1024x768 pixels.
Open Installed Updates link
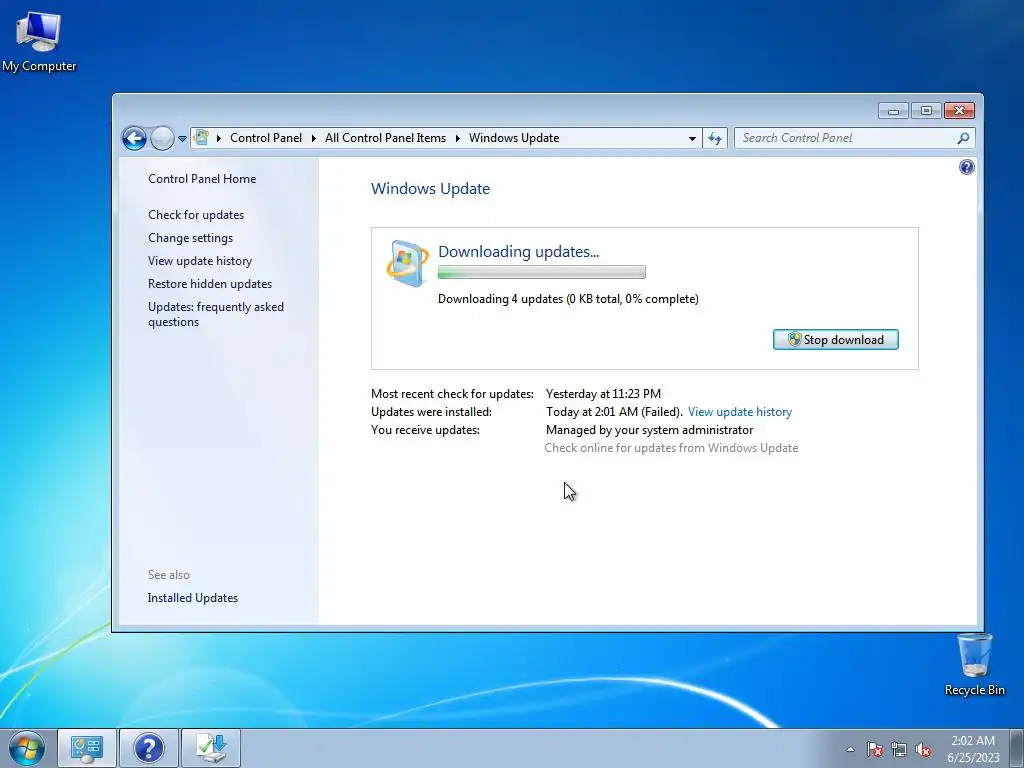[x=193, y=598]
